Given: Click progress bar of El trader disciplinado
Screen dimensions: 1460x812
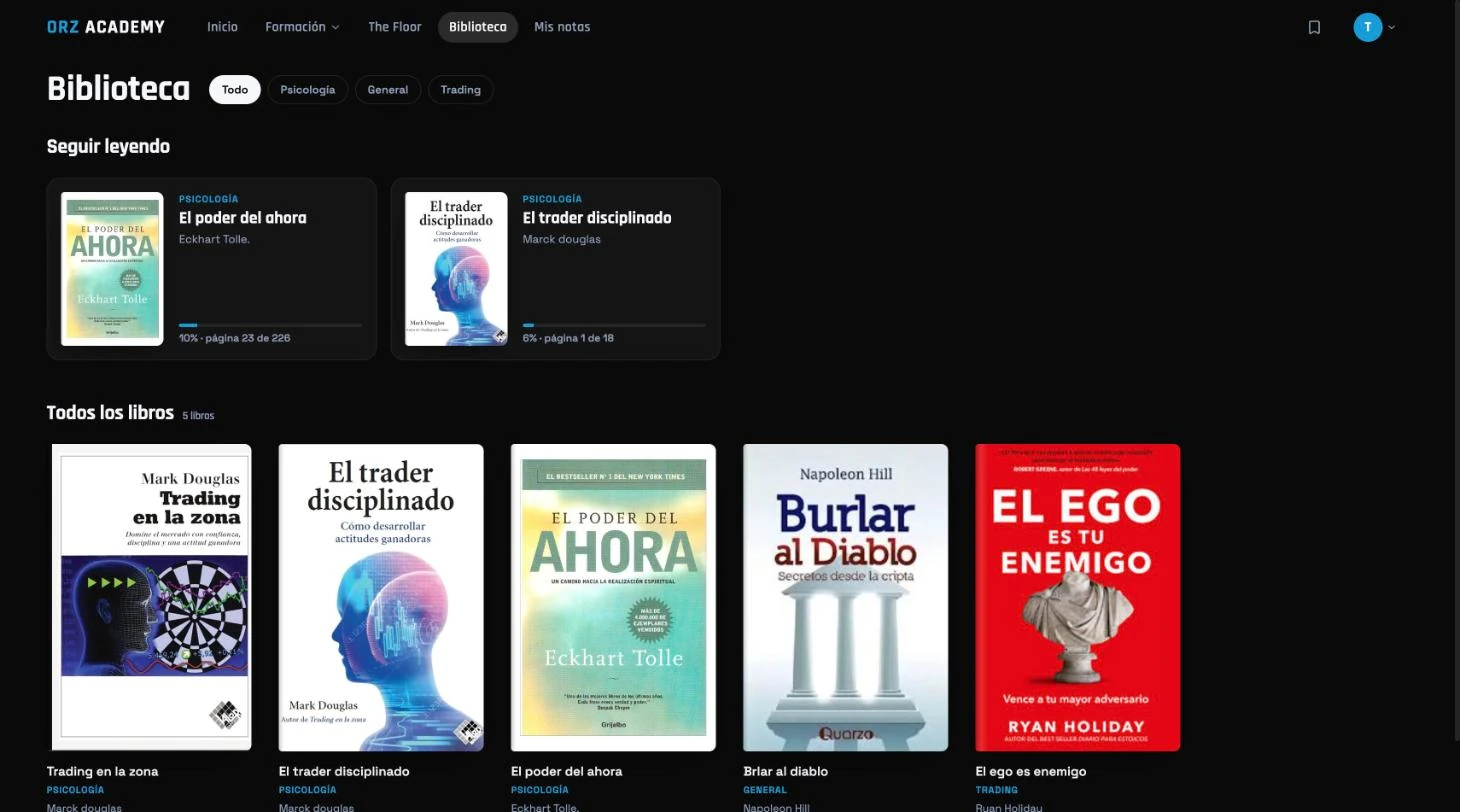Looking at the screenshot, I should (x=614, y=325).
